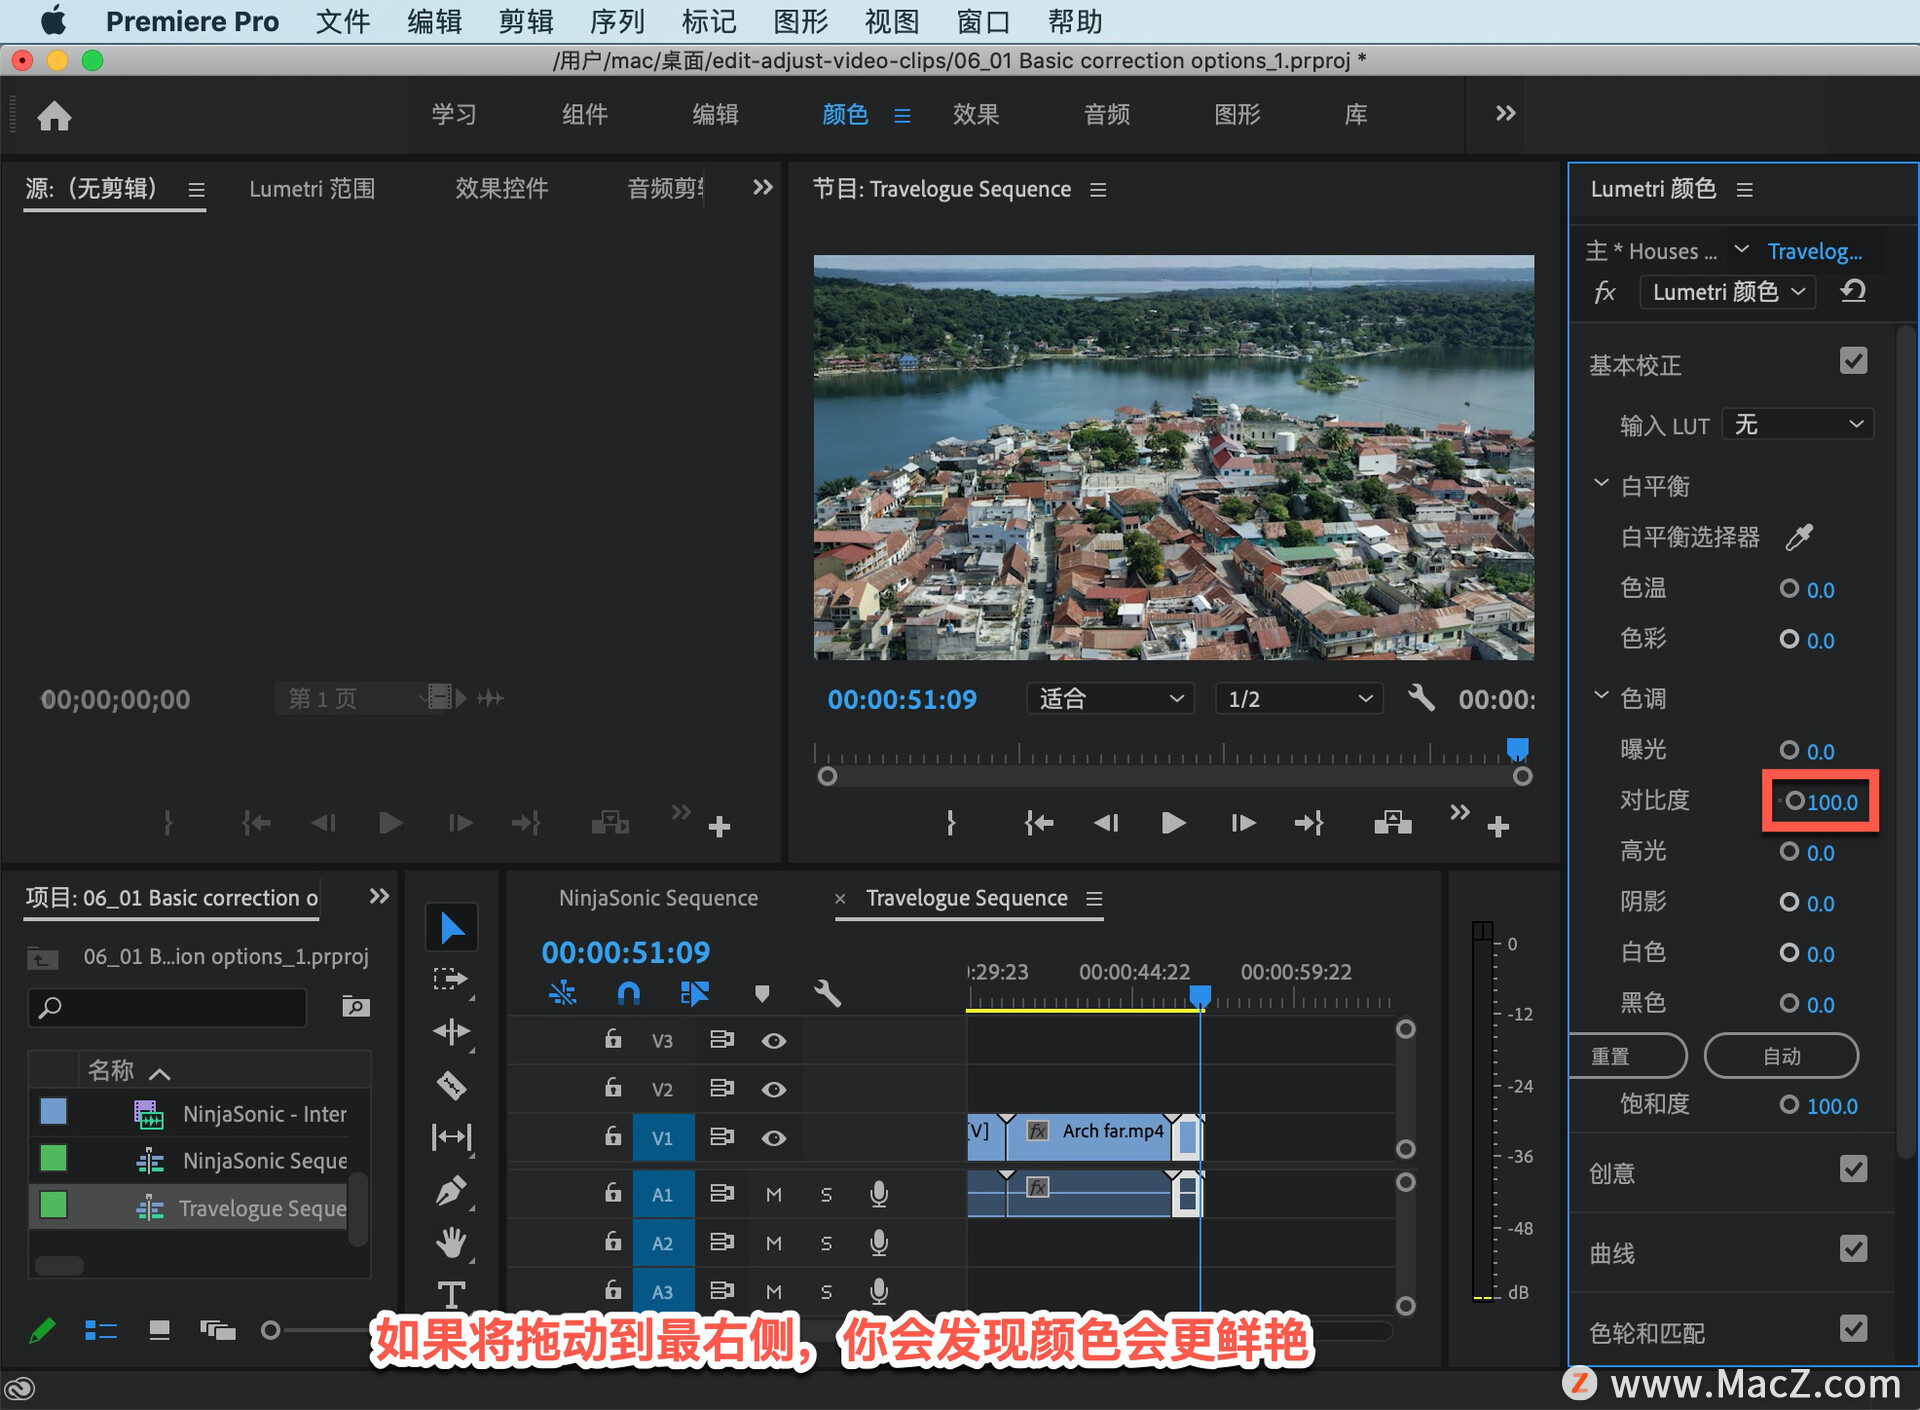Toggle timeline snapping magnet icon
Image resolution: width=1920 pixels, height=1410 pixels.
tap(628, 993)
